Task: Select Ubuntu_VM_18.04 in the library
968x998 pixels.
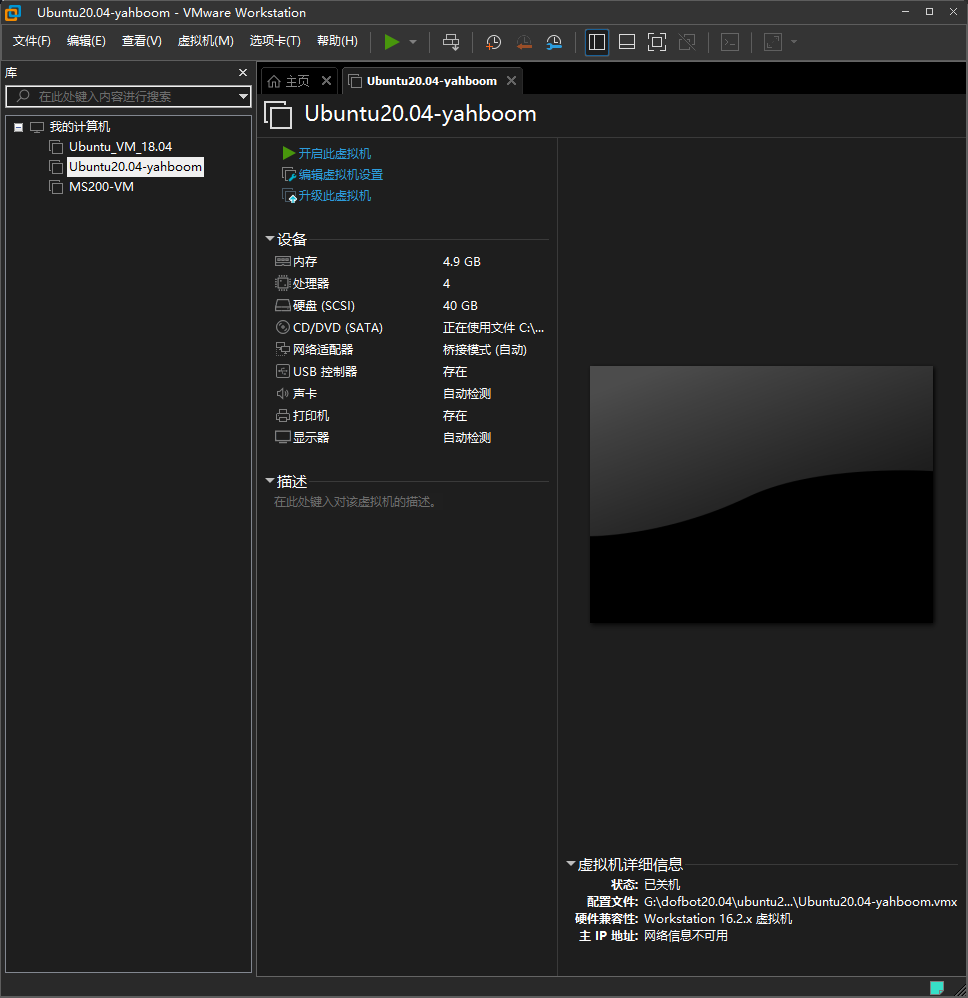Action: pyautogui.click(x=120, y=147)
